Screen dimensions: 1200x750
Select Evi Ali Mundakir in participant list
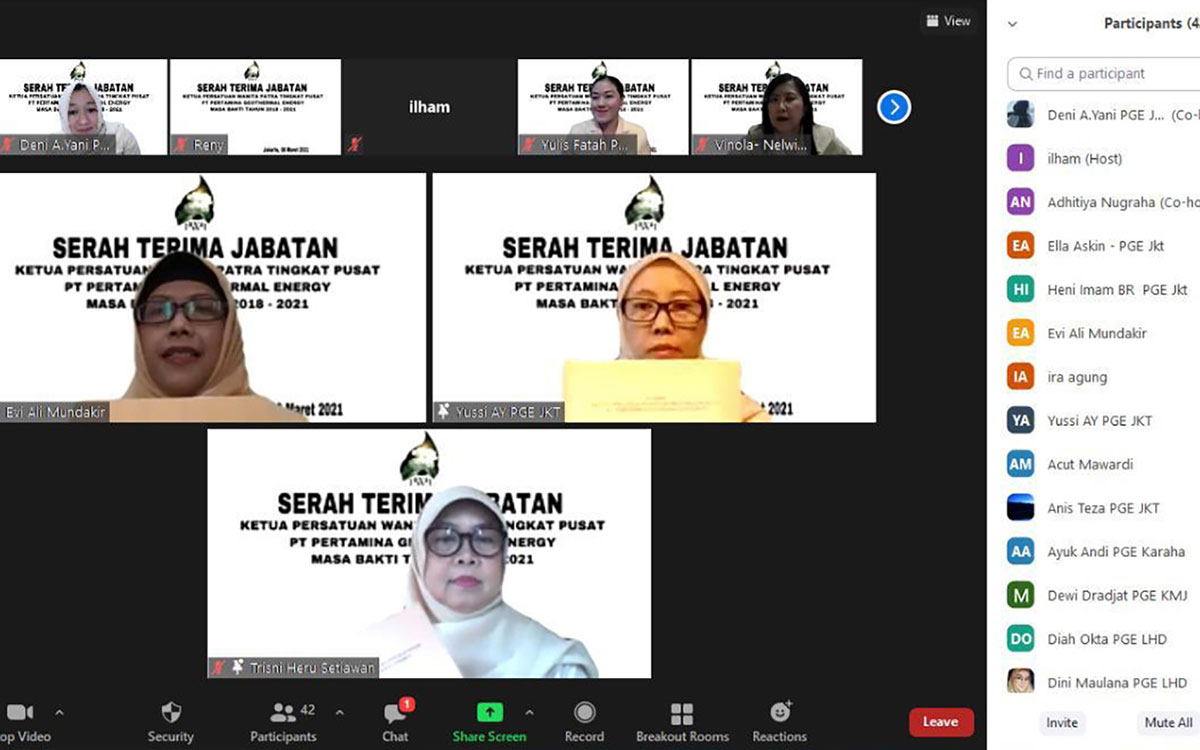[1096, 333]
